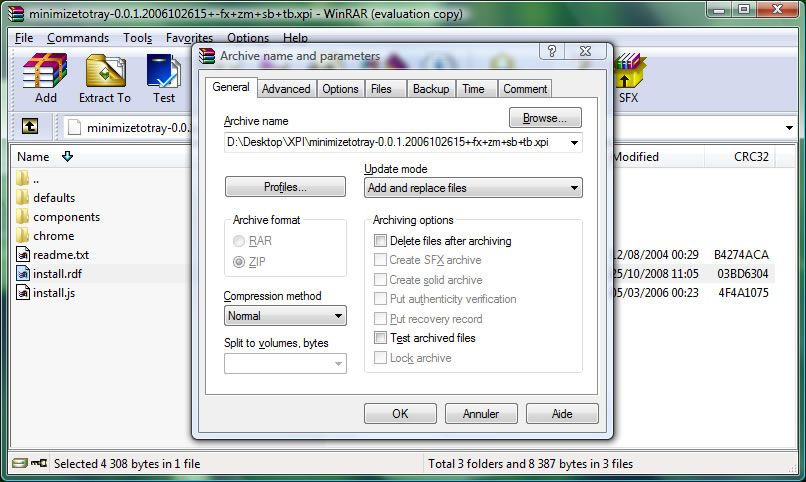Click the WinRAR icon in dialog title
This screenshot has height=482, width=806.
click(207, 55)
